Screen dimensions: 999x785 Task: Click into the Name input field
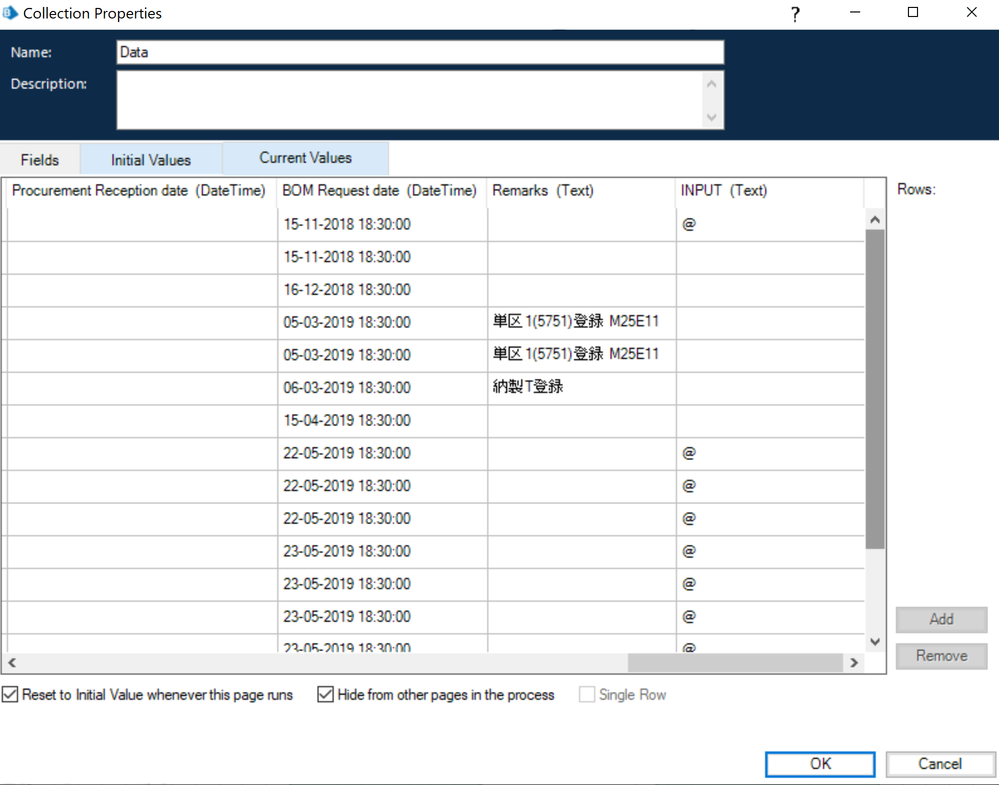[x=420, y=52]
